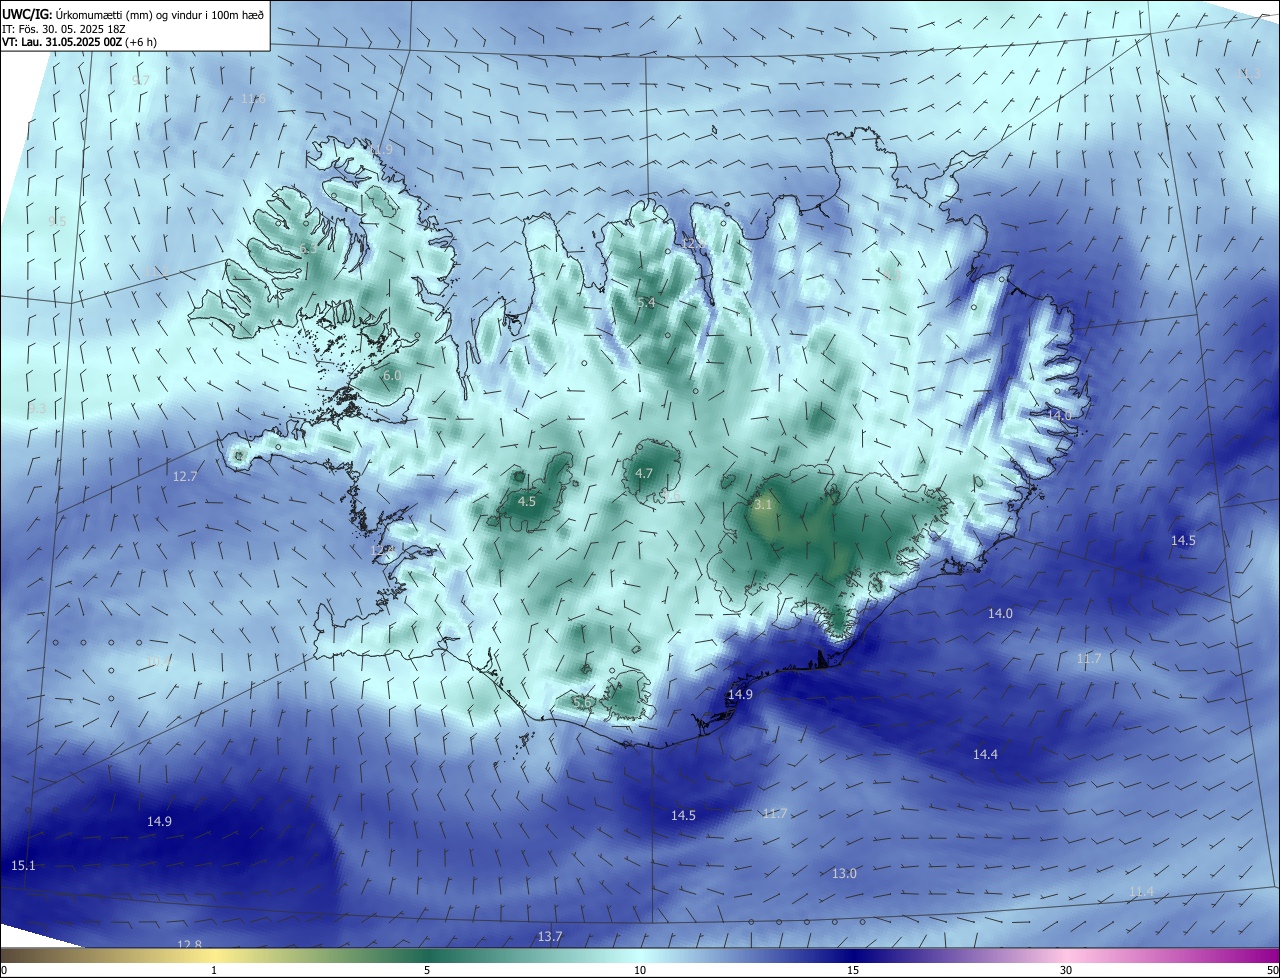Click the '9.5' value on the map

57,221
